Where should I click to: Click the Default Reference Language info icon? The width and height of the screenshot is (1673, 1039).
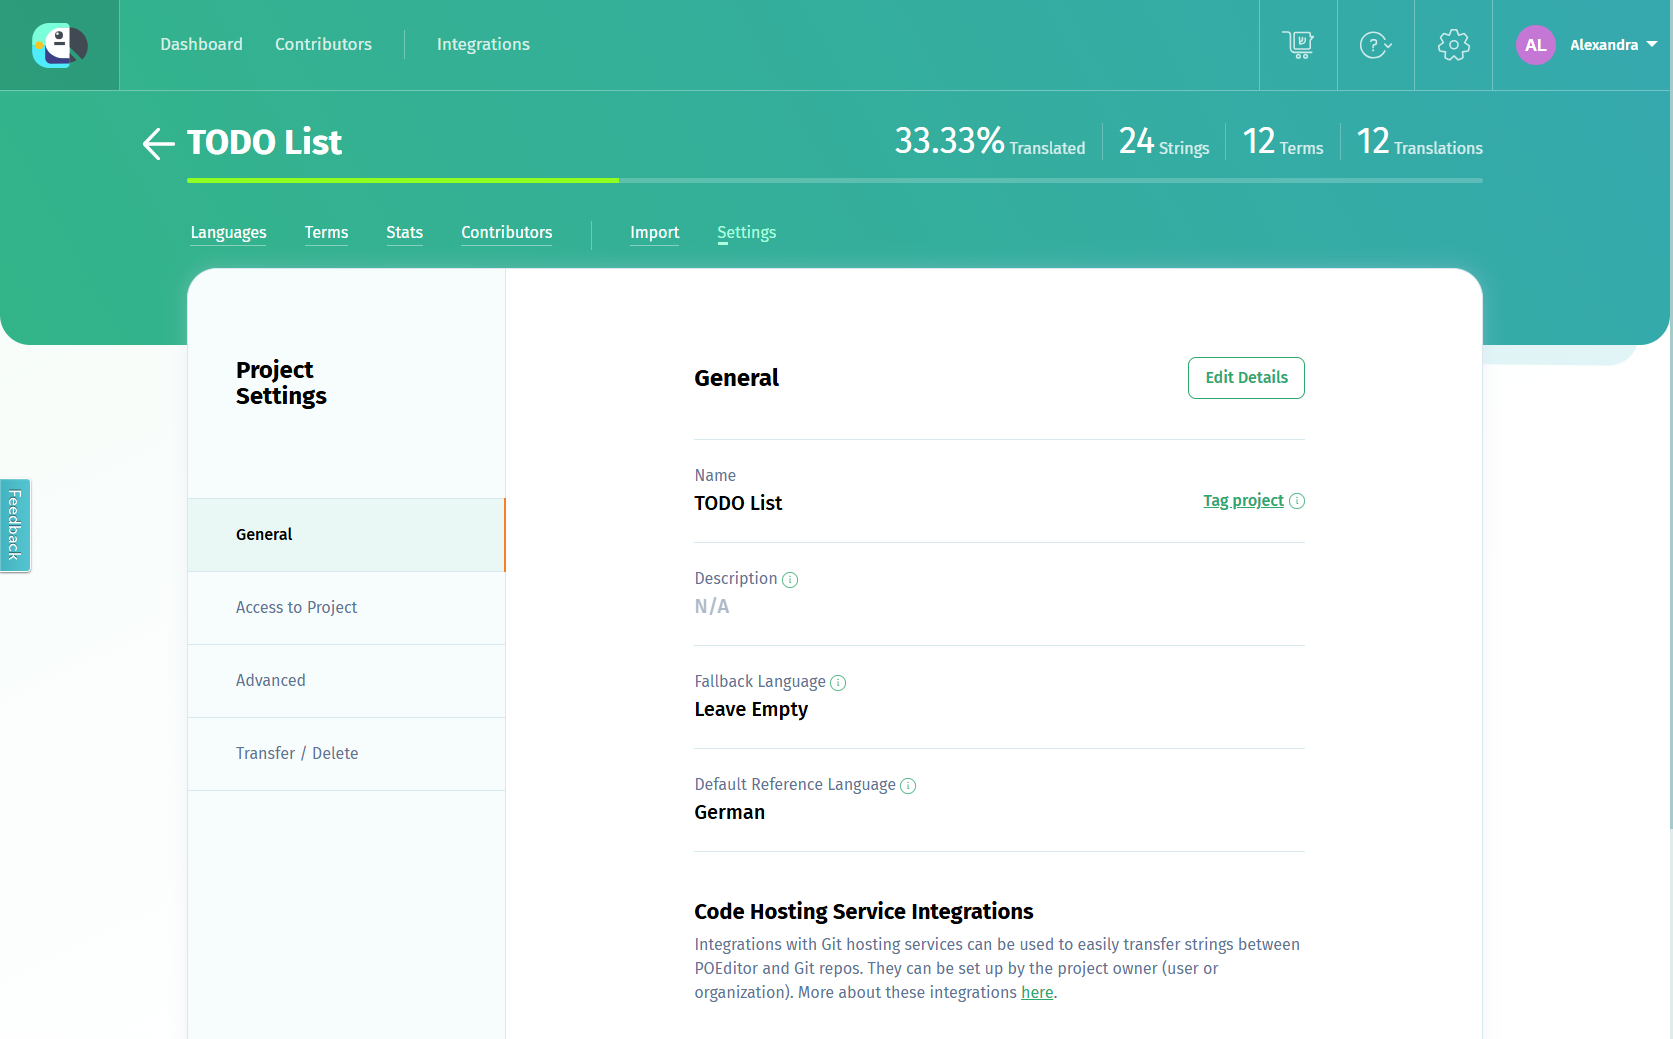[908, 786]
